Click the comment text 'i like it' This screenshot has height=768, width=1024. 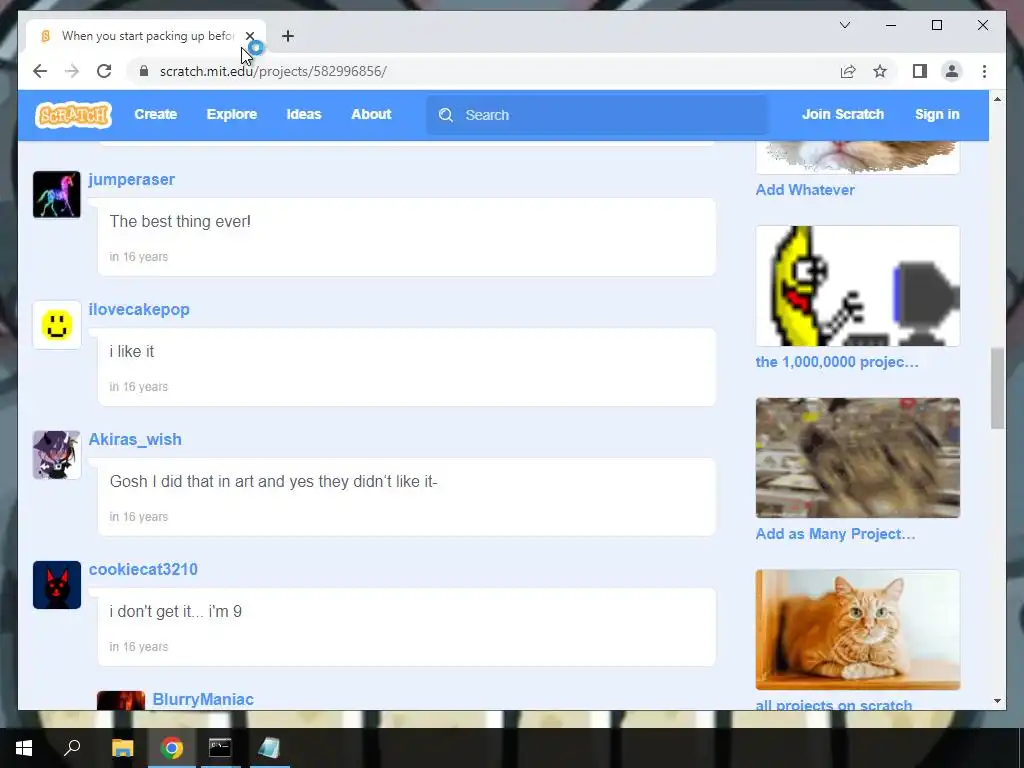132,351
